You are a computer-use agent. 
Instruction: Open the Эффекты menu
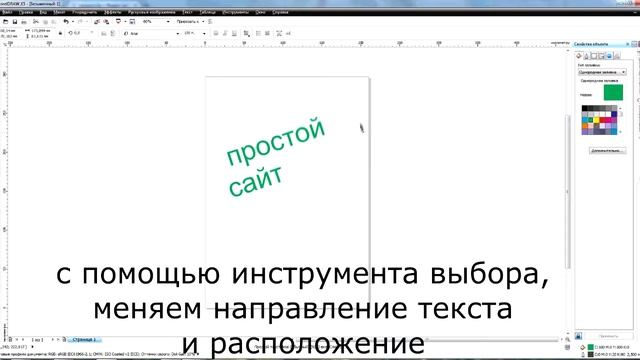tap(113, 12)
